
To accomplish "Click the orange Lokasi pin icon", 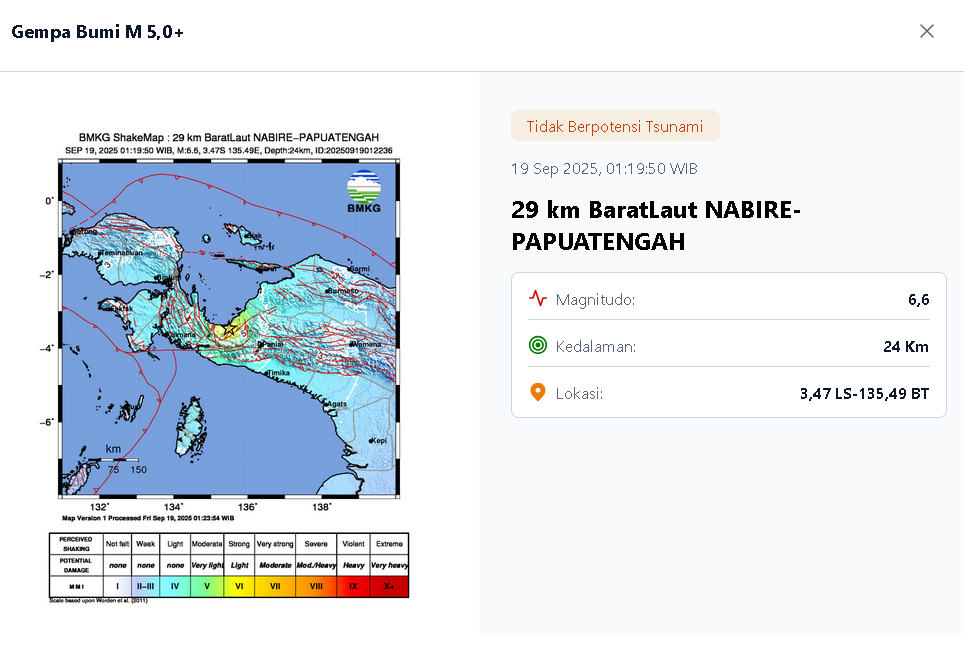I will pyautogui.click(x=538, y=393).
